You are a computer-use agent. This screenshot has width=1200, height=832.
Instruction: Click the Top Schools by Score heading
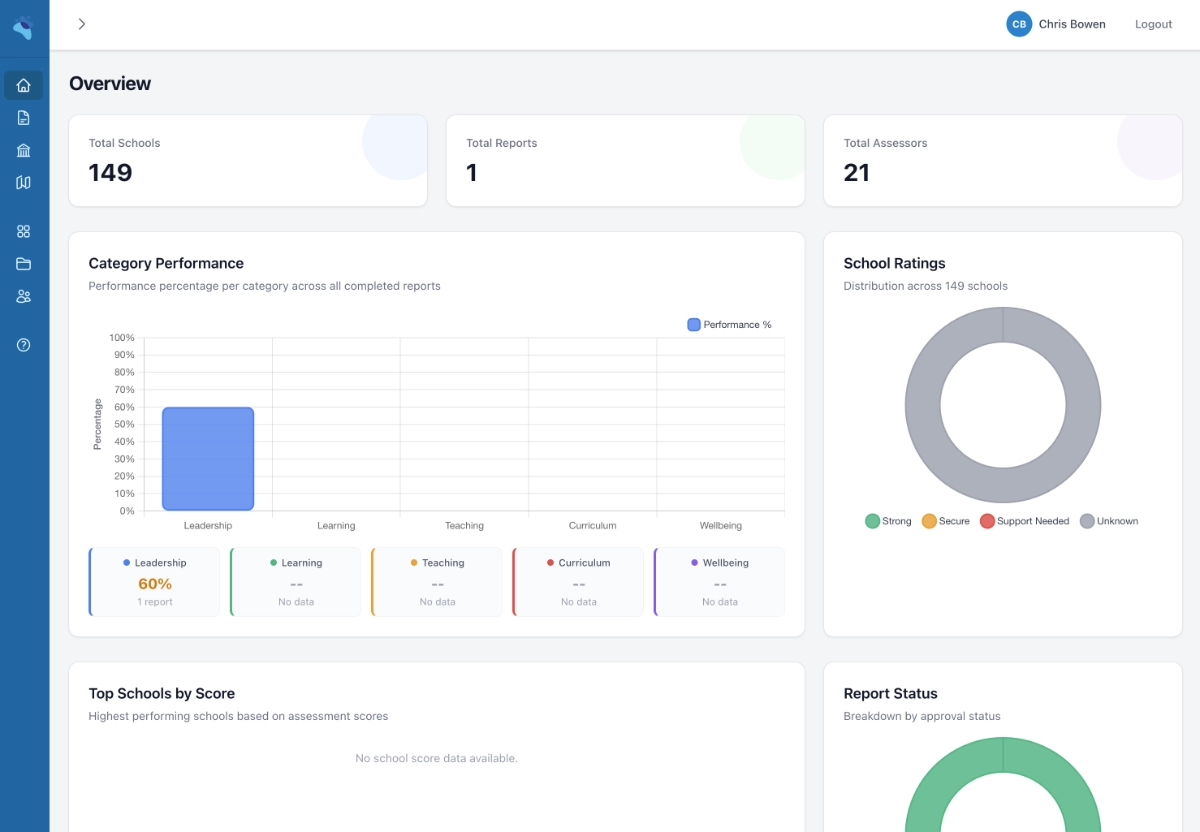click(x=161, y=694)
